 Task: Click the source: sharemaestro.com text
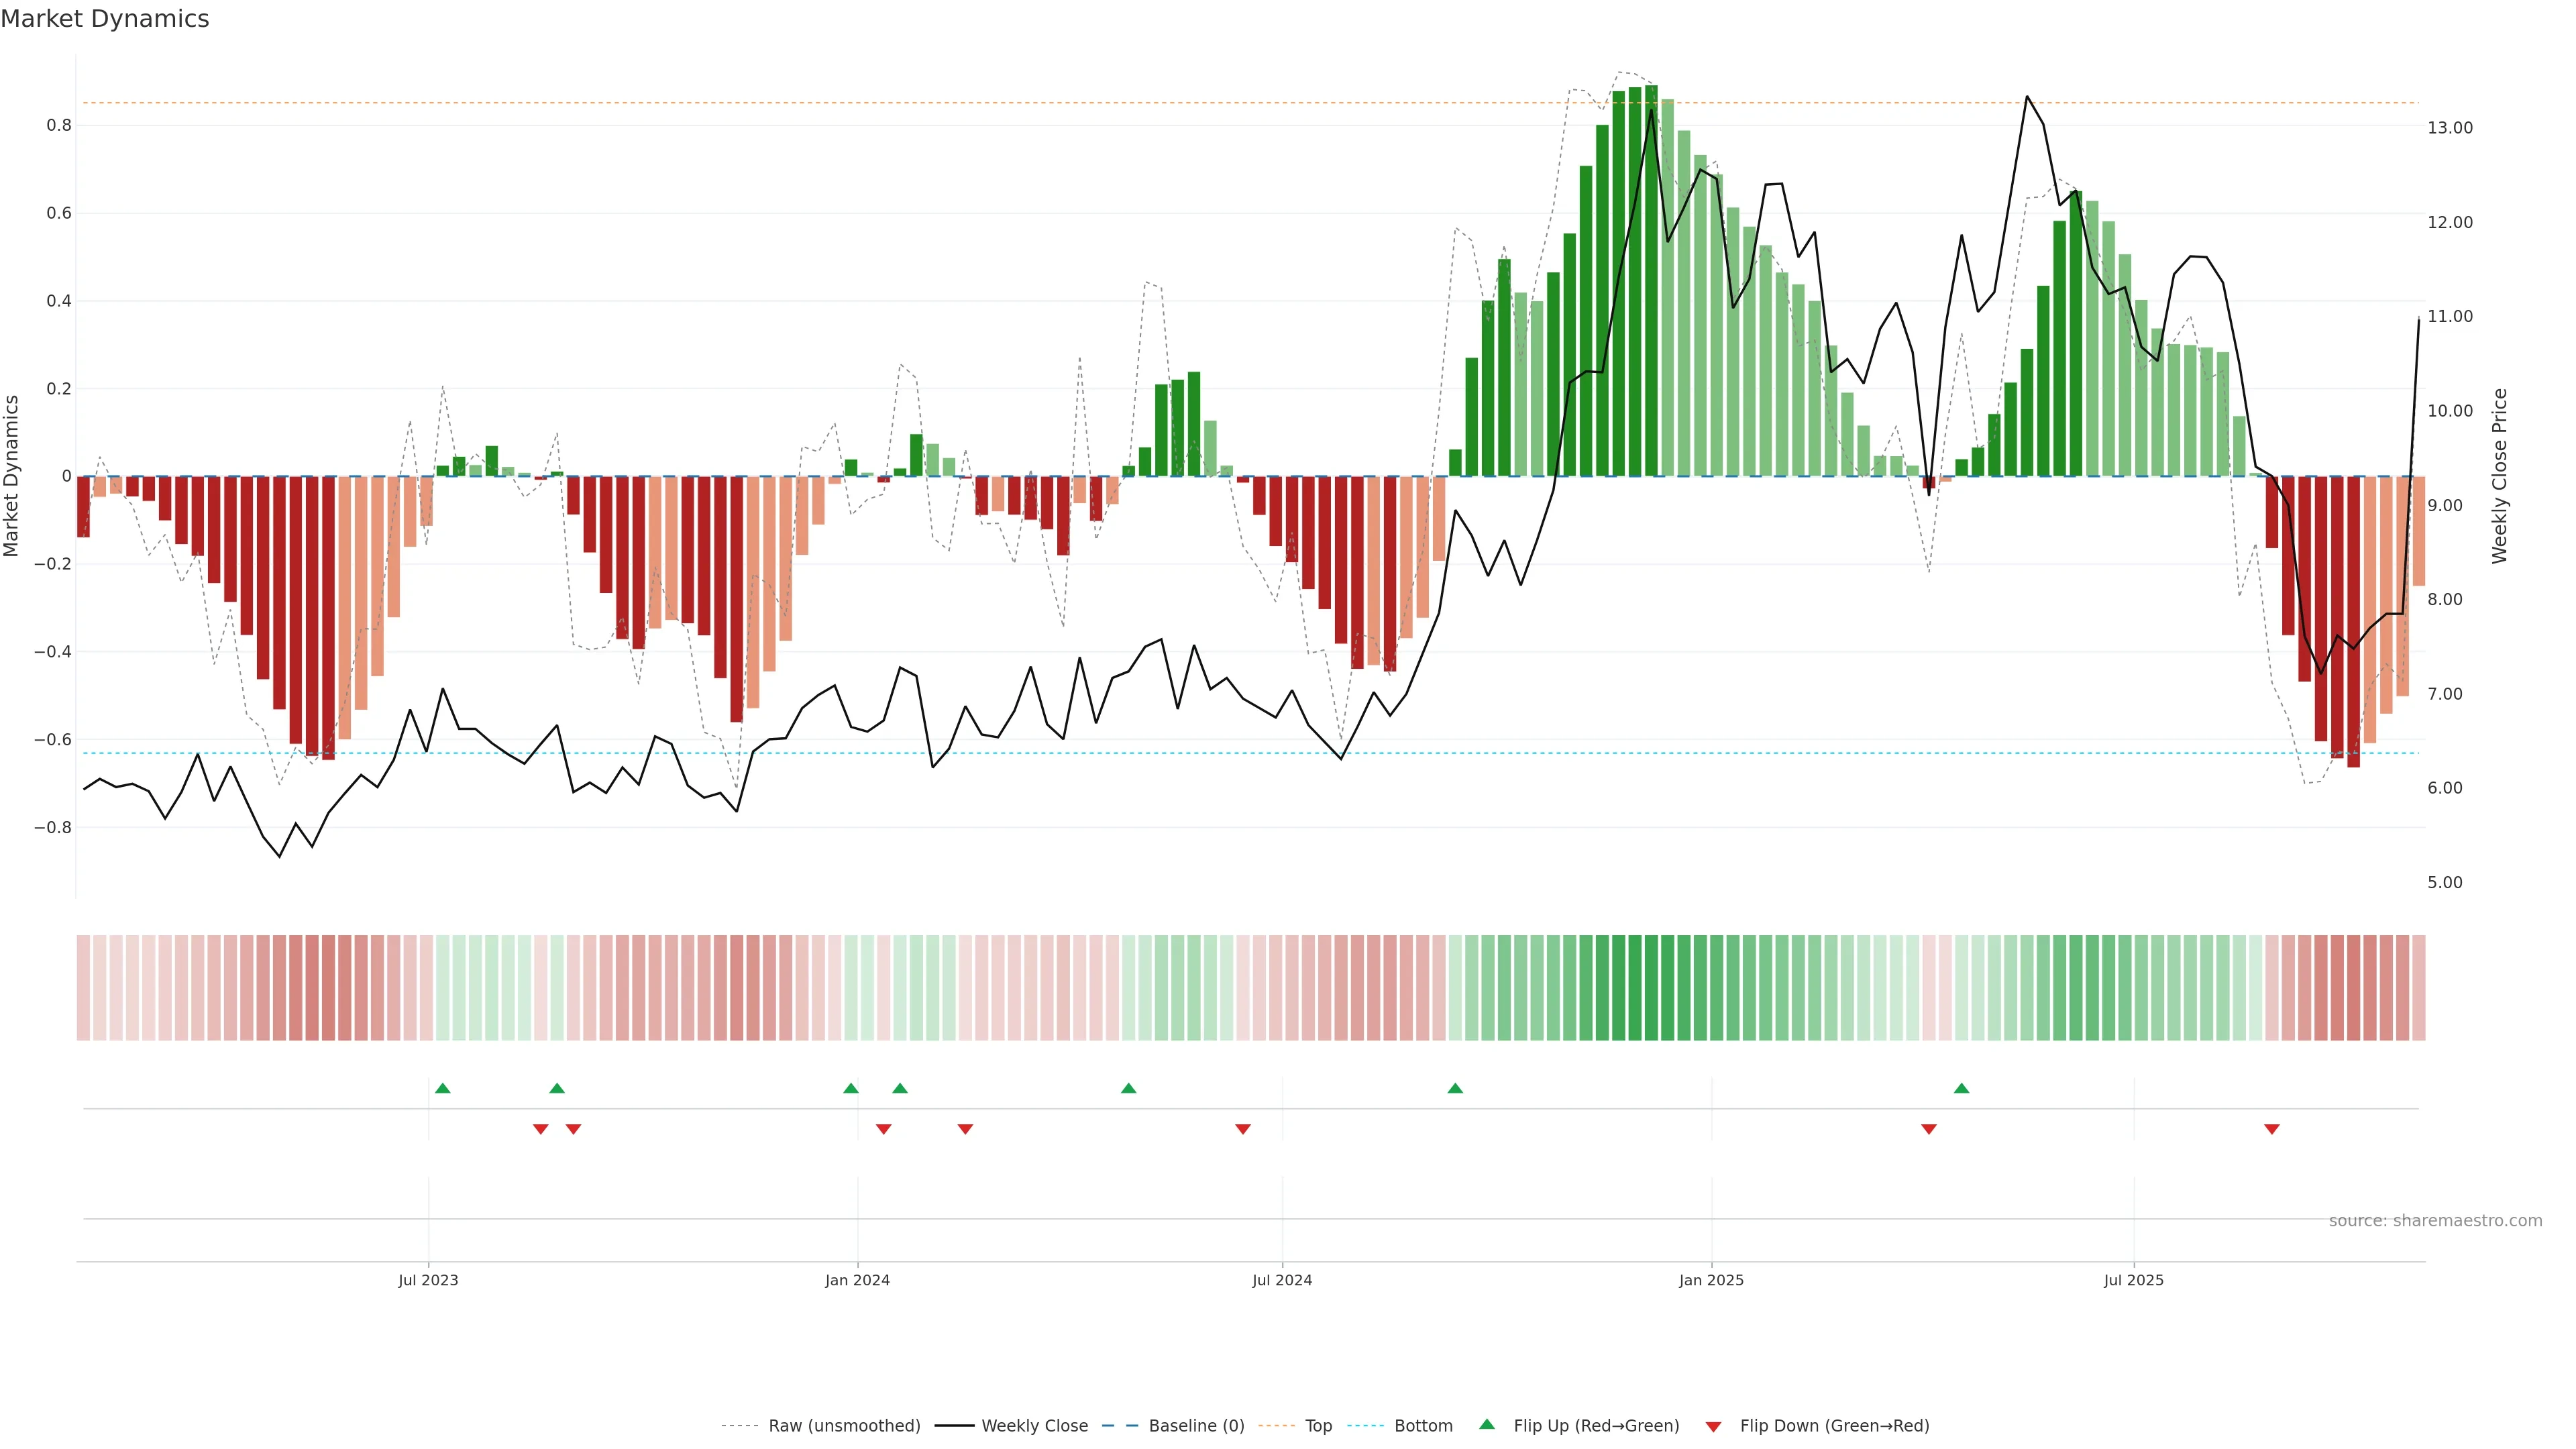2435,1221
